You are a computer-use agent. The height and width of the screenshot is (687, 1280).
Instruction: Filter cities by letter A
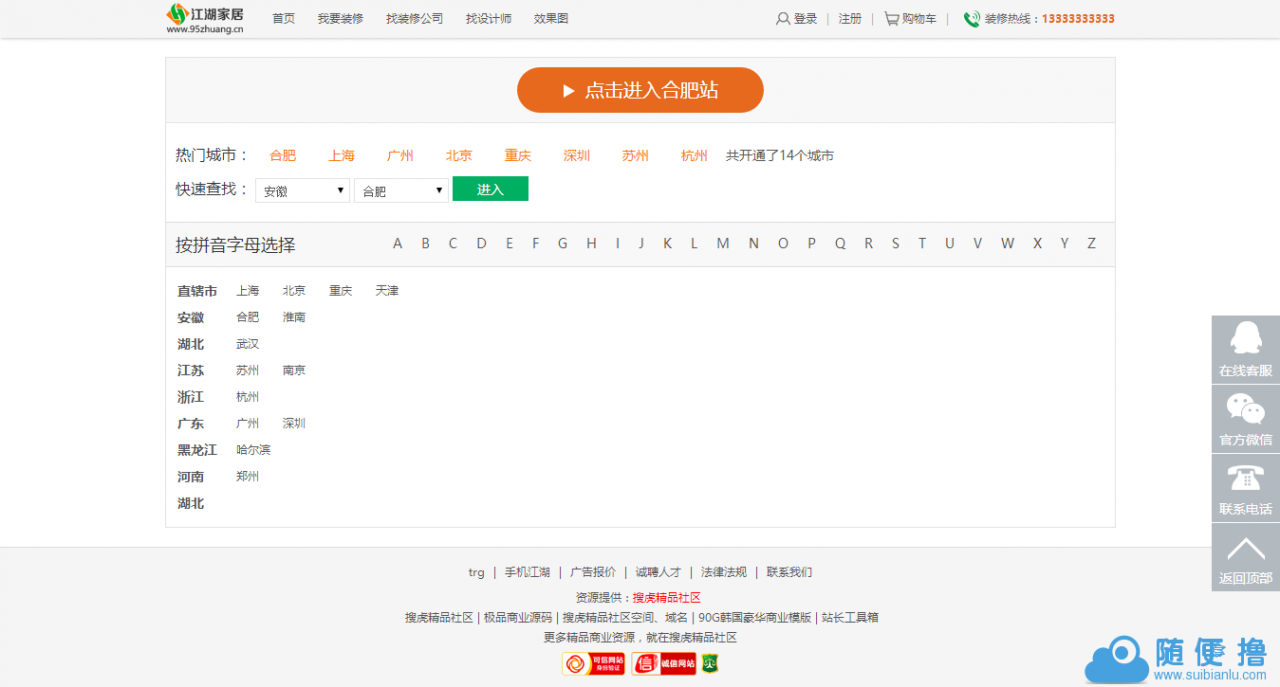397,243
